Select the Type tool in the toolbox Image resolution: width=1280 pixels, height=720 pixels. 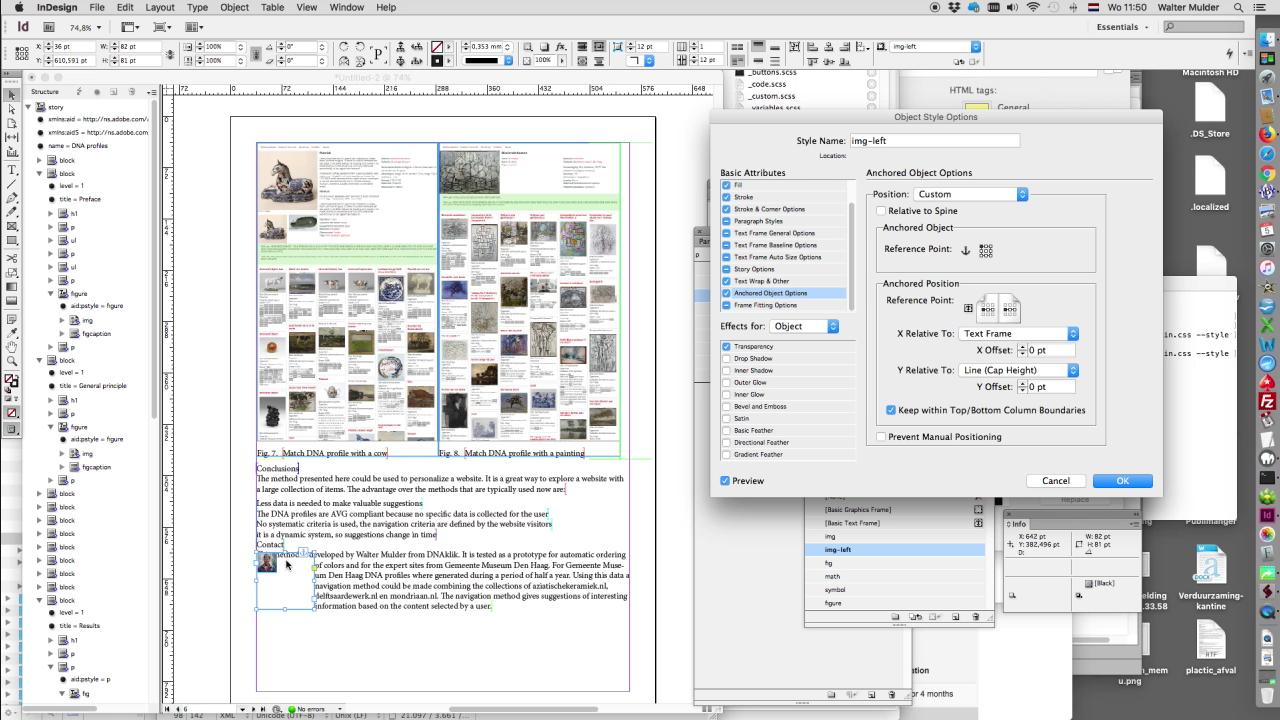[x=12, y=169]
